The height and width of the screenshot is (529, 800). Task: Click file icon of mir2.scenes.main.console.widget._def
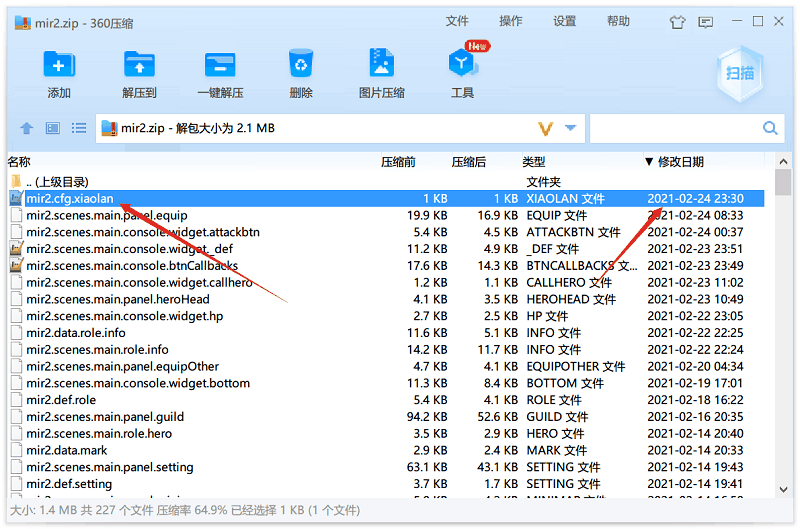(x=16, y=249)
